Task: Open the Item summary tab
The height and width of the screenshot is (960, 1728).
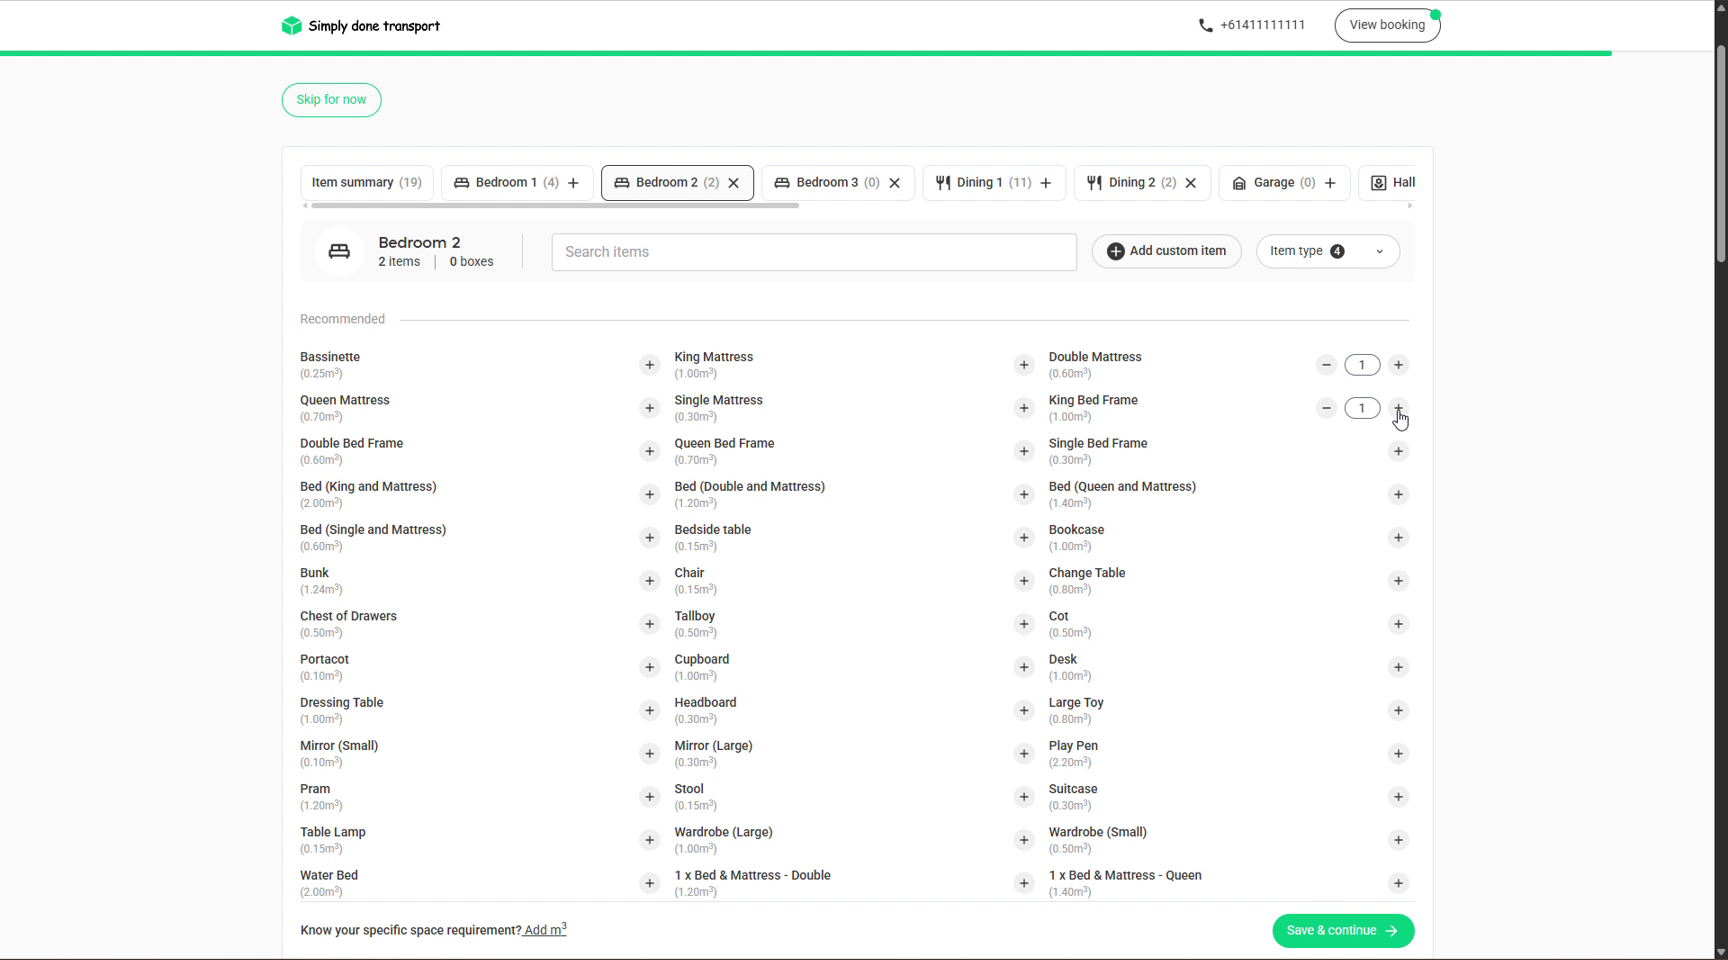Action: coord(367,183)
